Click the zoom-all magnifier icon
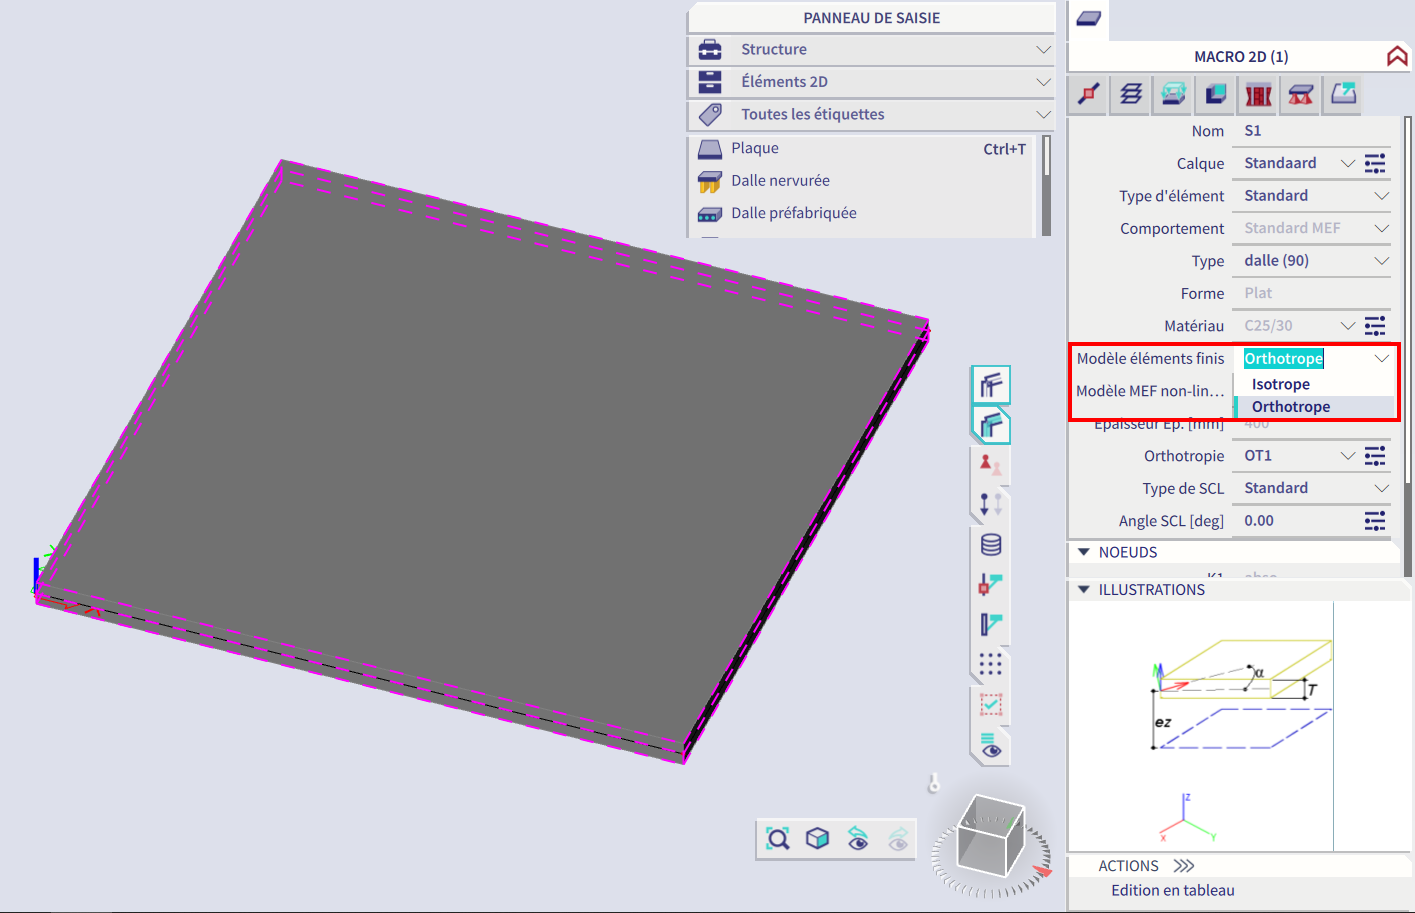Image resolution: width=1415 pixels, height=913 pixels. coord(778,838)
